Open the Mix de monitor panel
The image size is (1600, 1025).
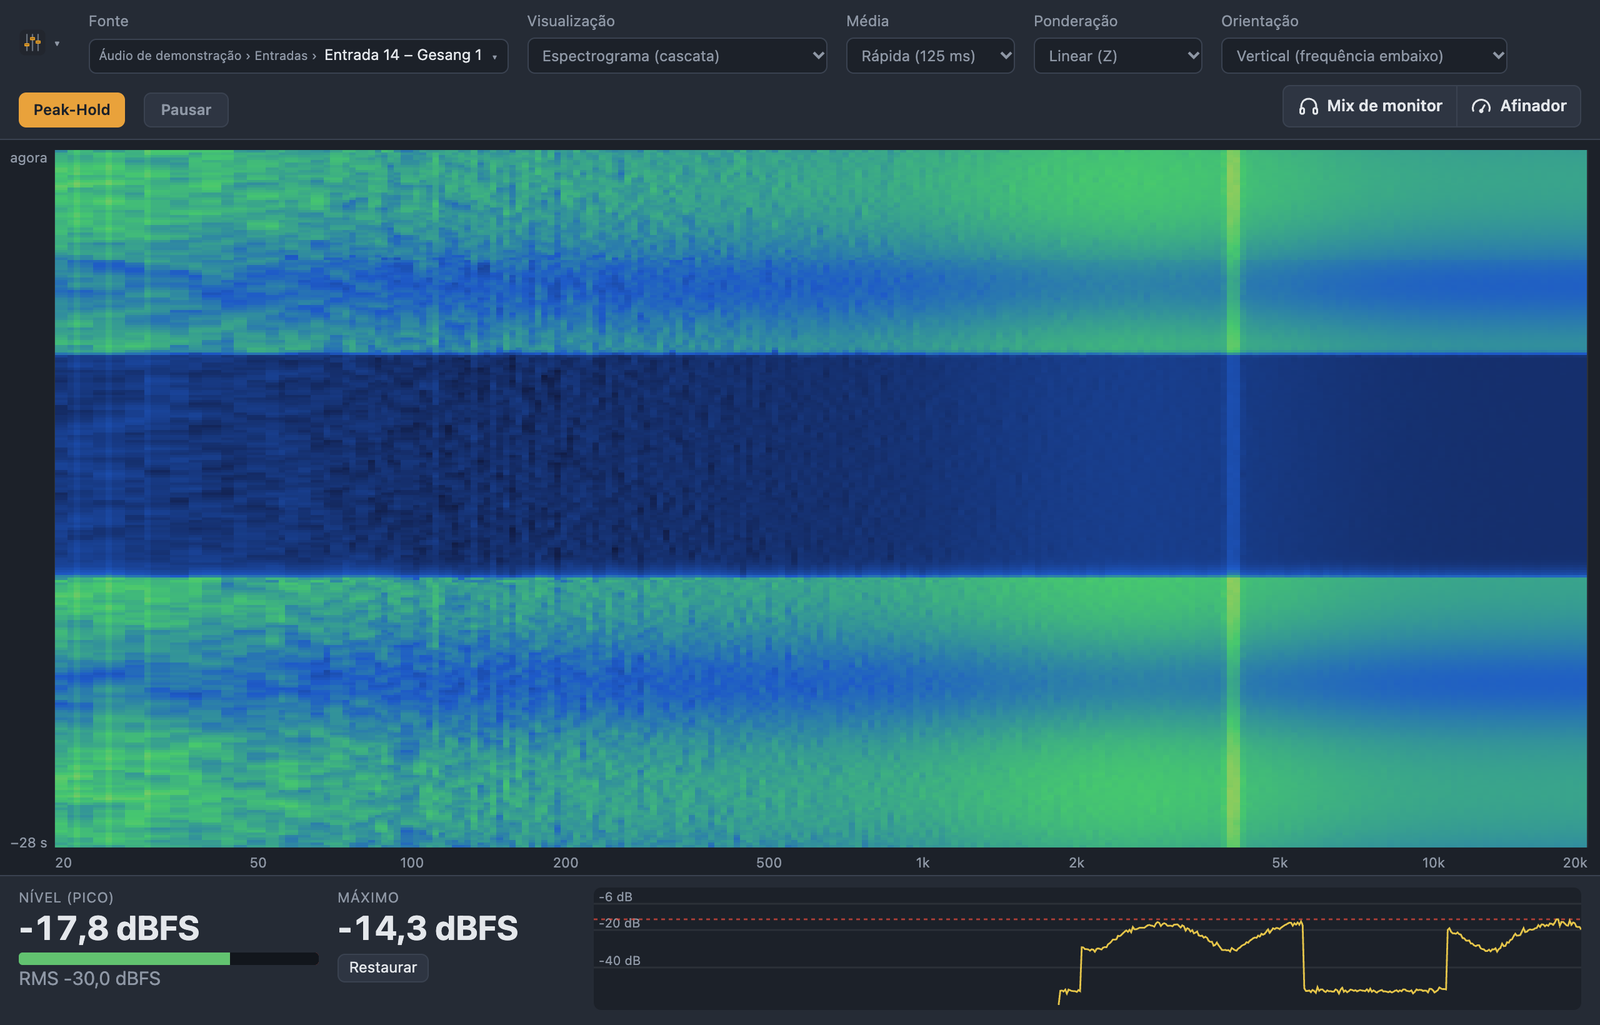[1370, 106]
